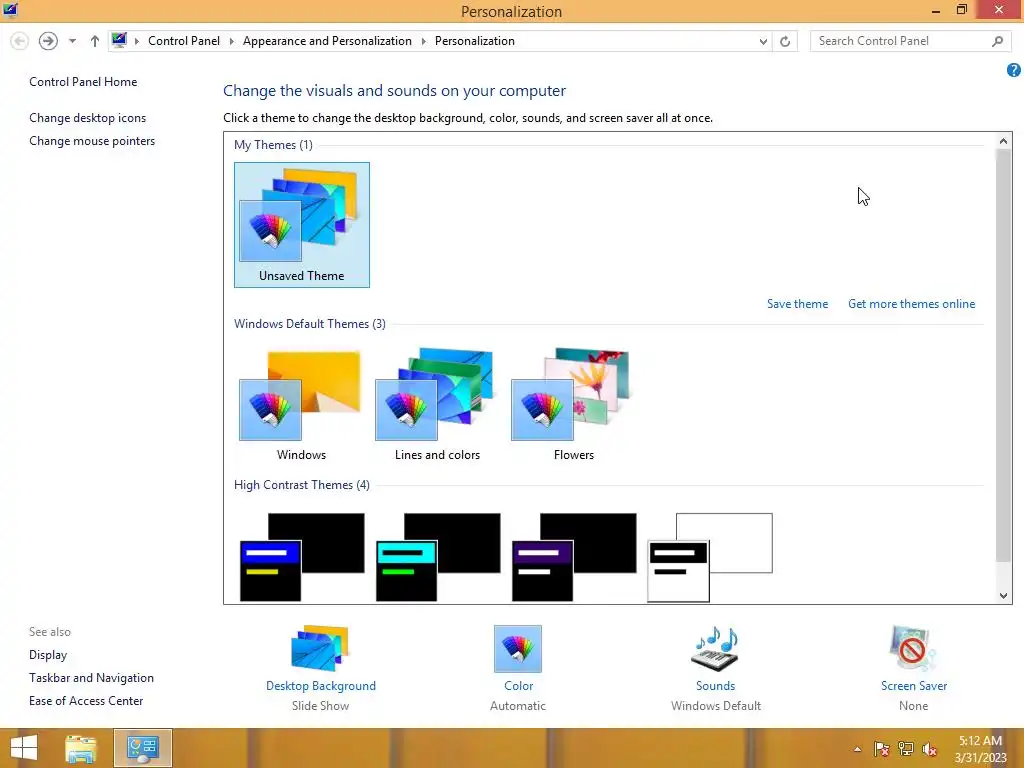Click the taskbar clock showing 5:12 AM
Image resolution: width=1024 pixels, height=768 pixels.
click(x=980, y=749)
